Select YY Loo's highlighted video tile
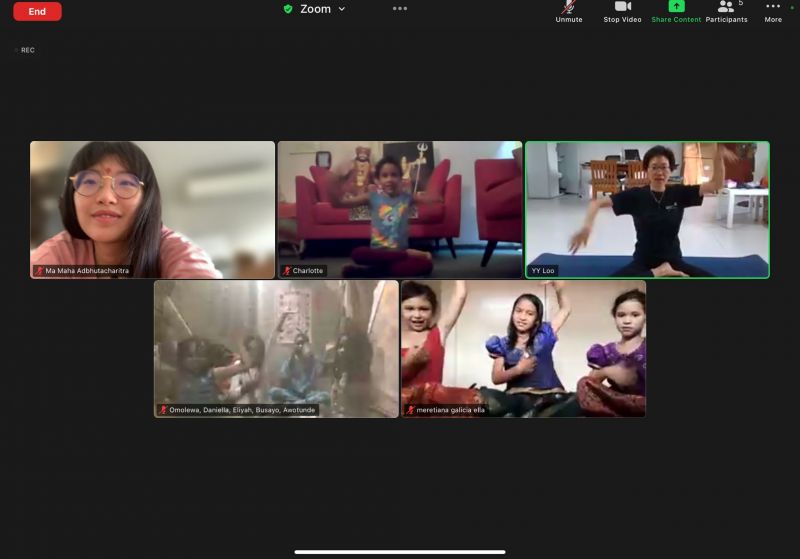The image size is (800, 559). (x=647, y=210)
